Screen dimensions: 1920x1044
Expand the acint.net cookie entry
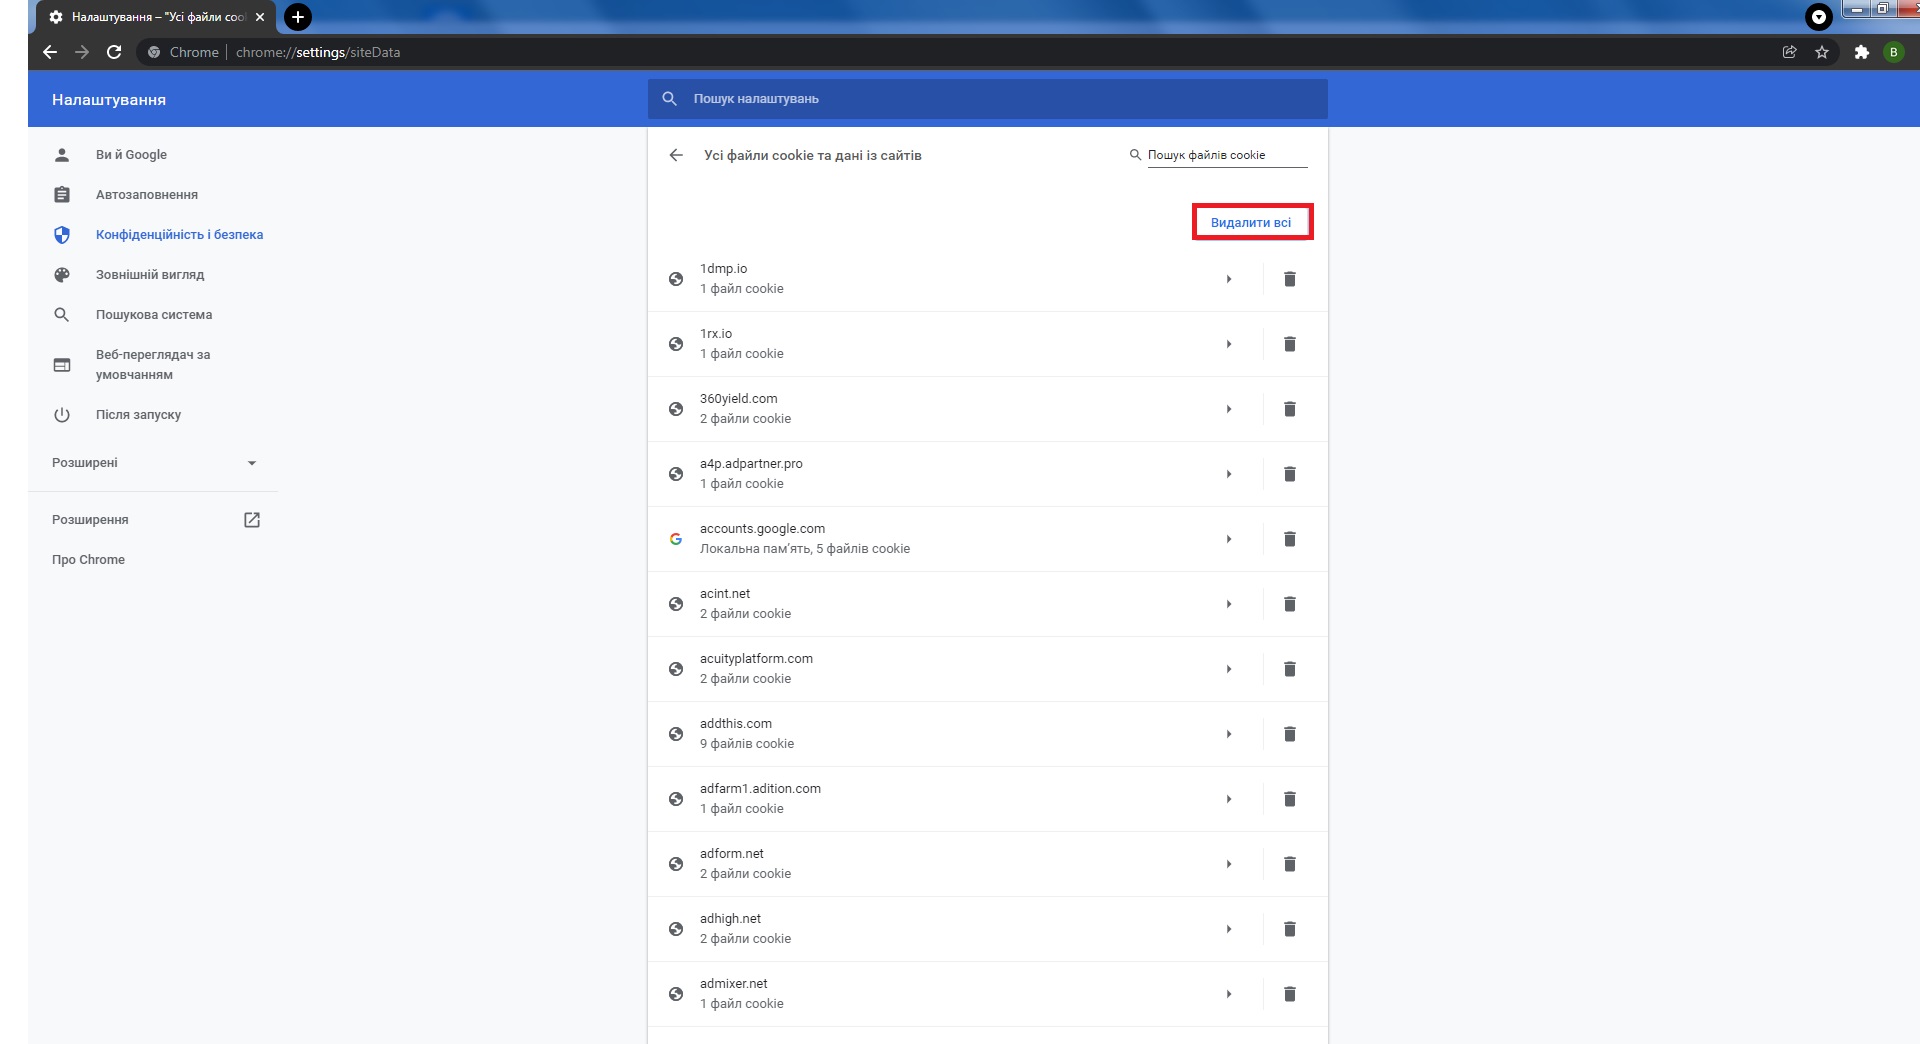[1228, 604]
